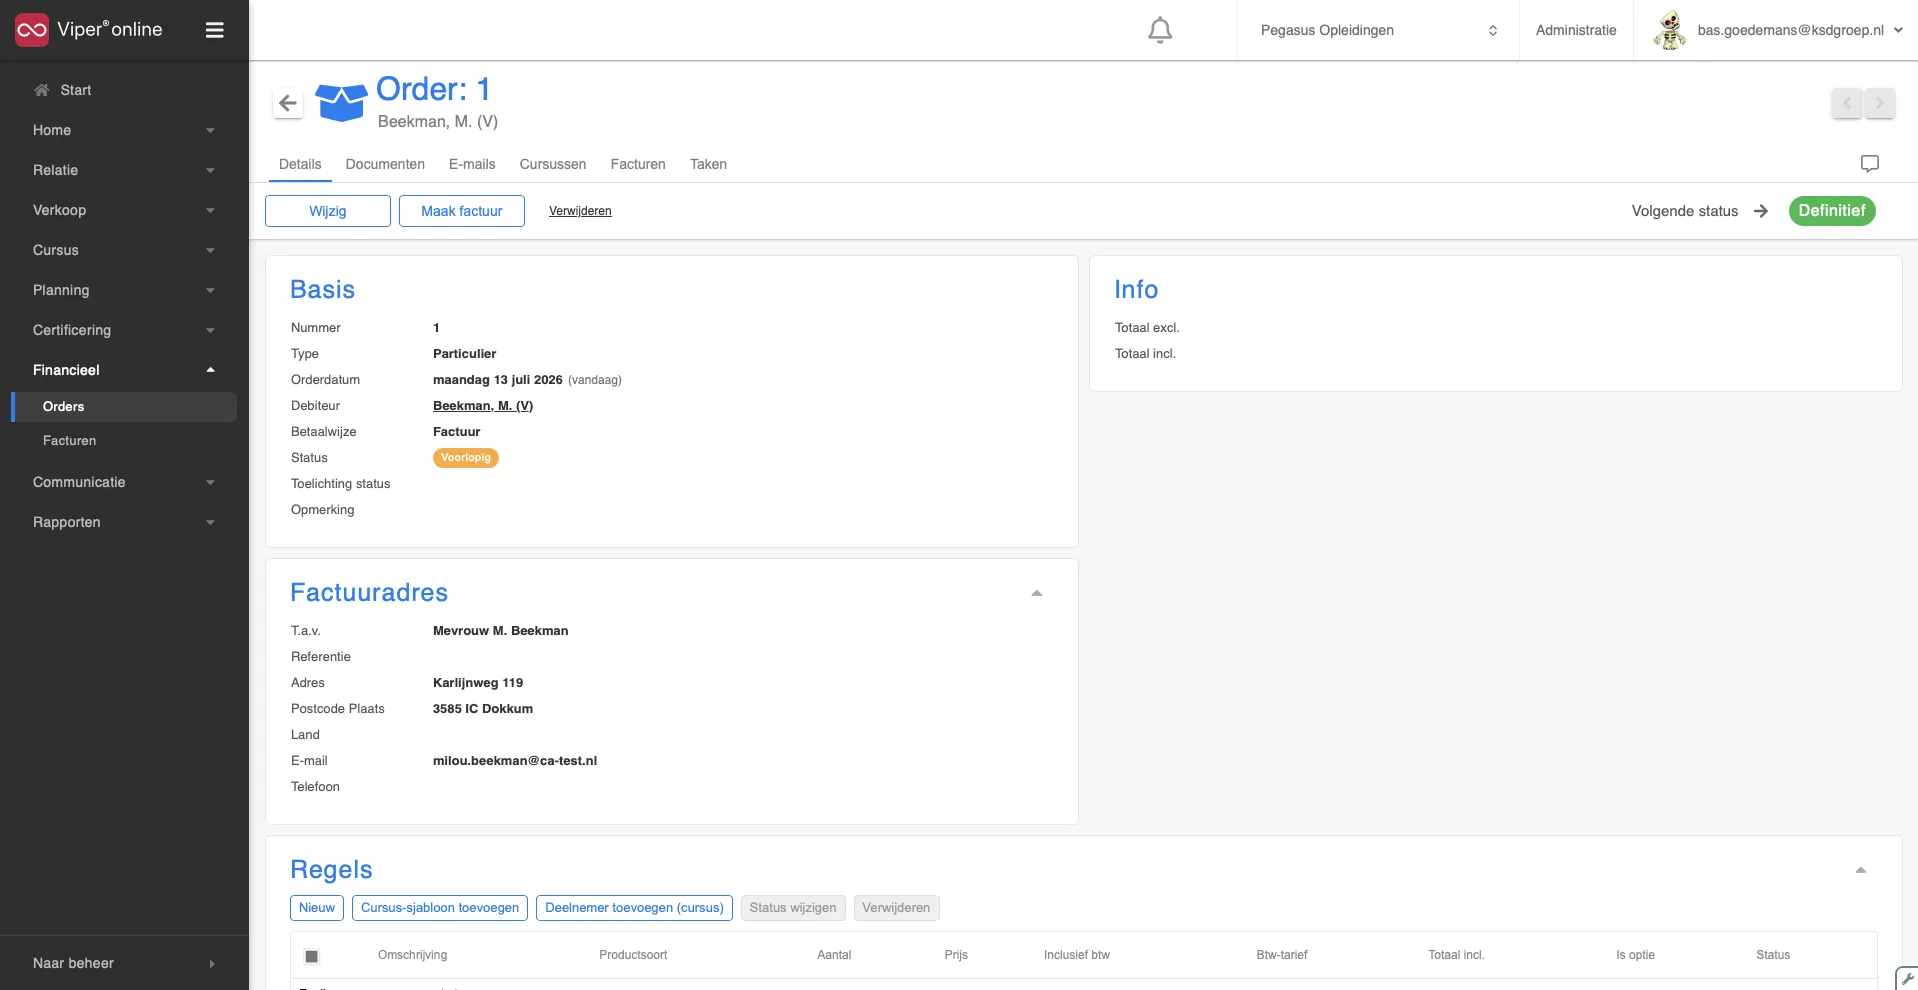
Task: Sort by the Prijs column header
Action: (956, 955)
